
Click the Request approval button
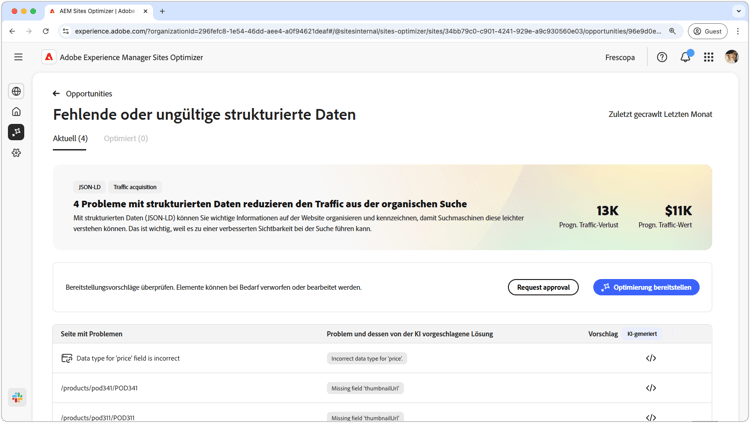[x=543, y=287]
